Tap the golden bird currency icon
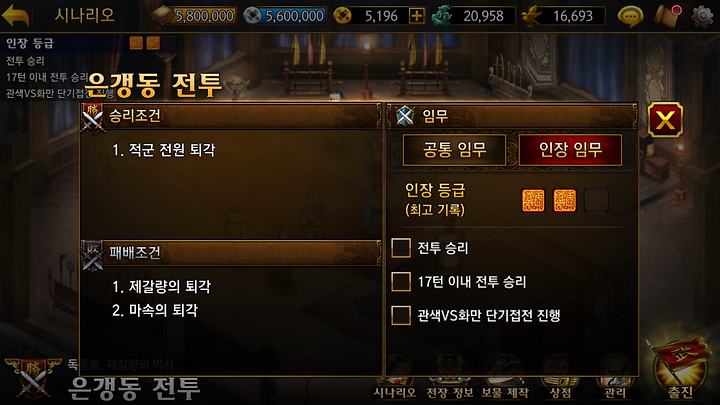 533,16
